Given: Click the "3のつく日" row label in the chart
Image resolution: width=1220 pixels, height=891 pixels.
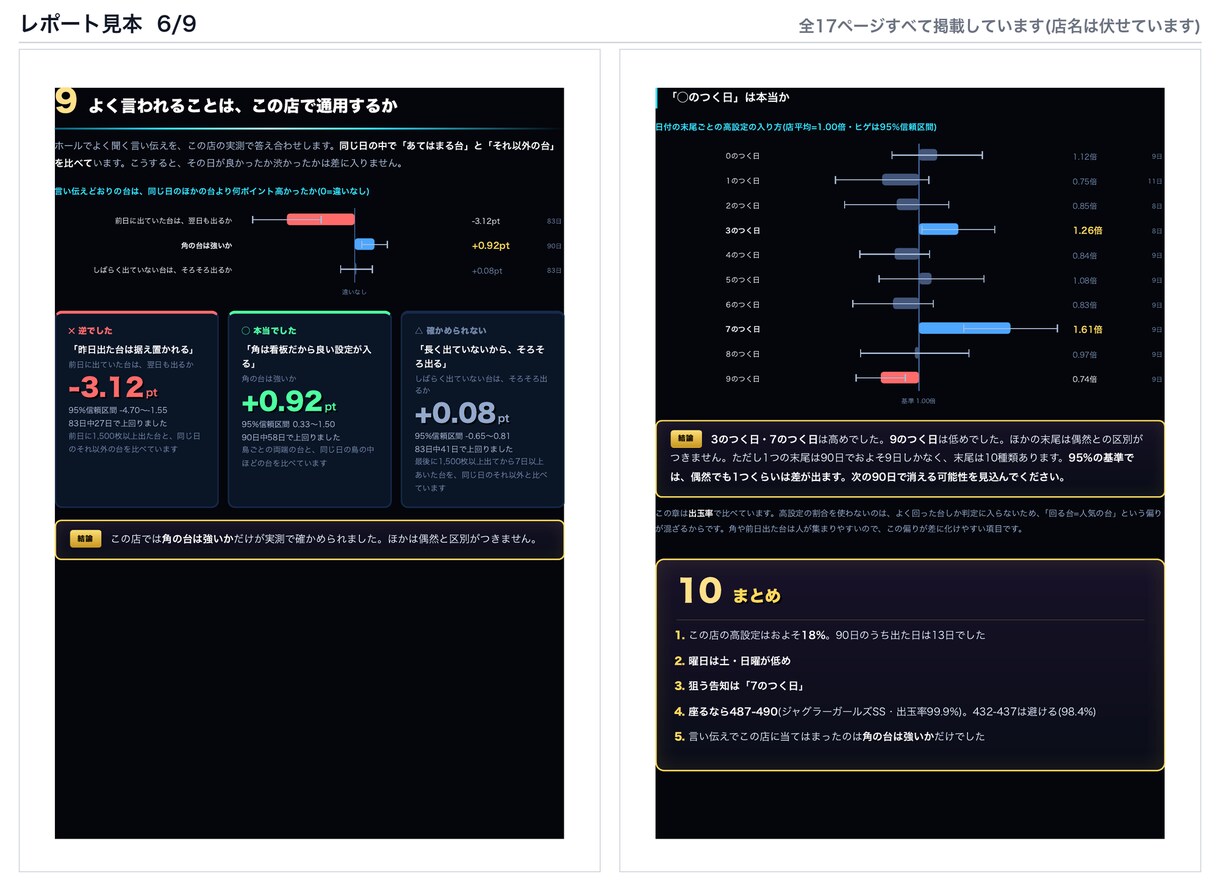Looking at the screenshot, I should pos(742,230).
